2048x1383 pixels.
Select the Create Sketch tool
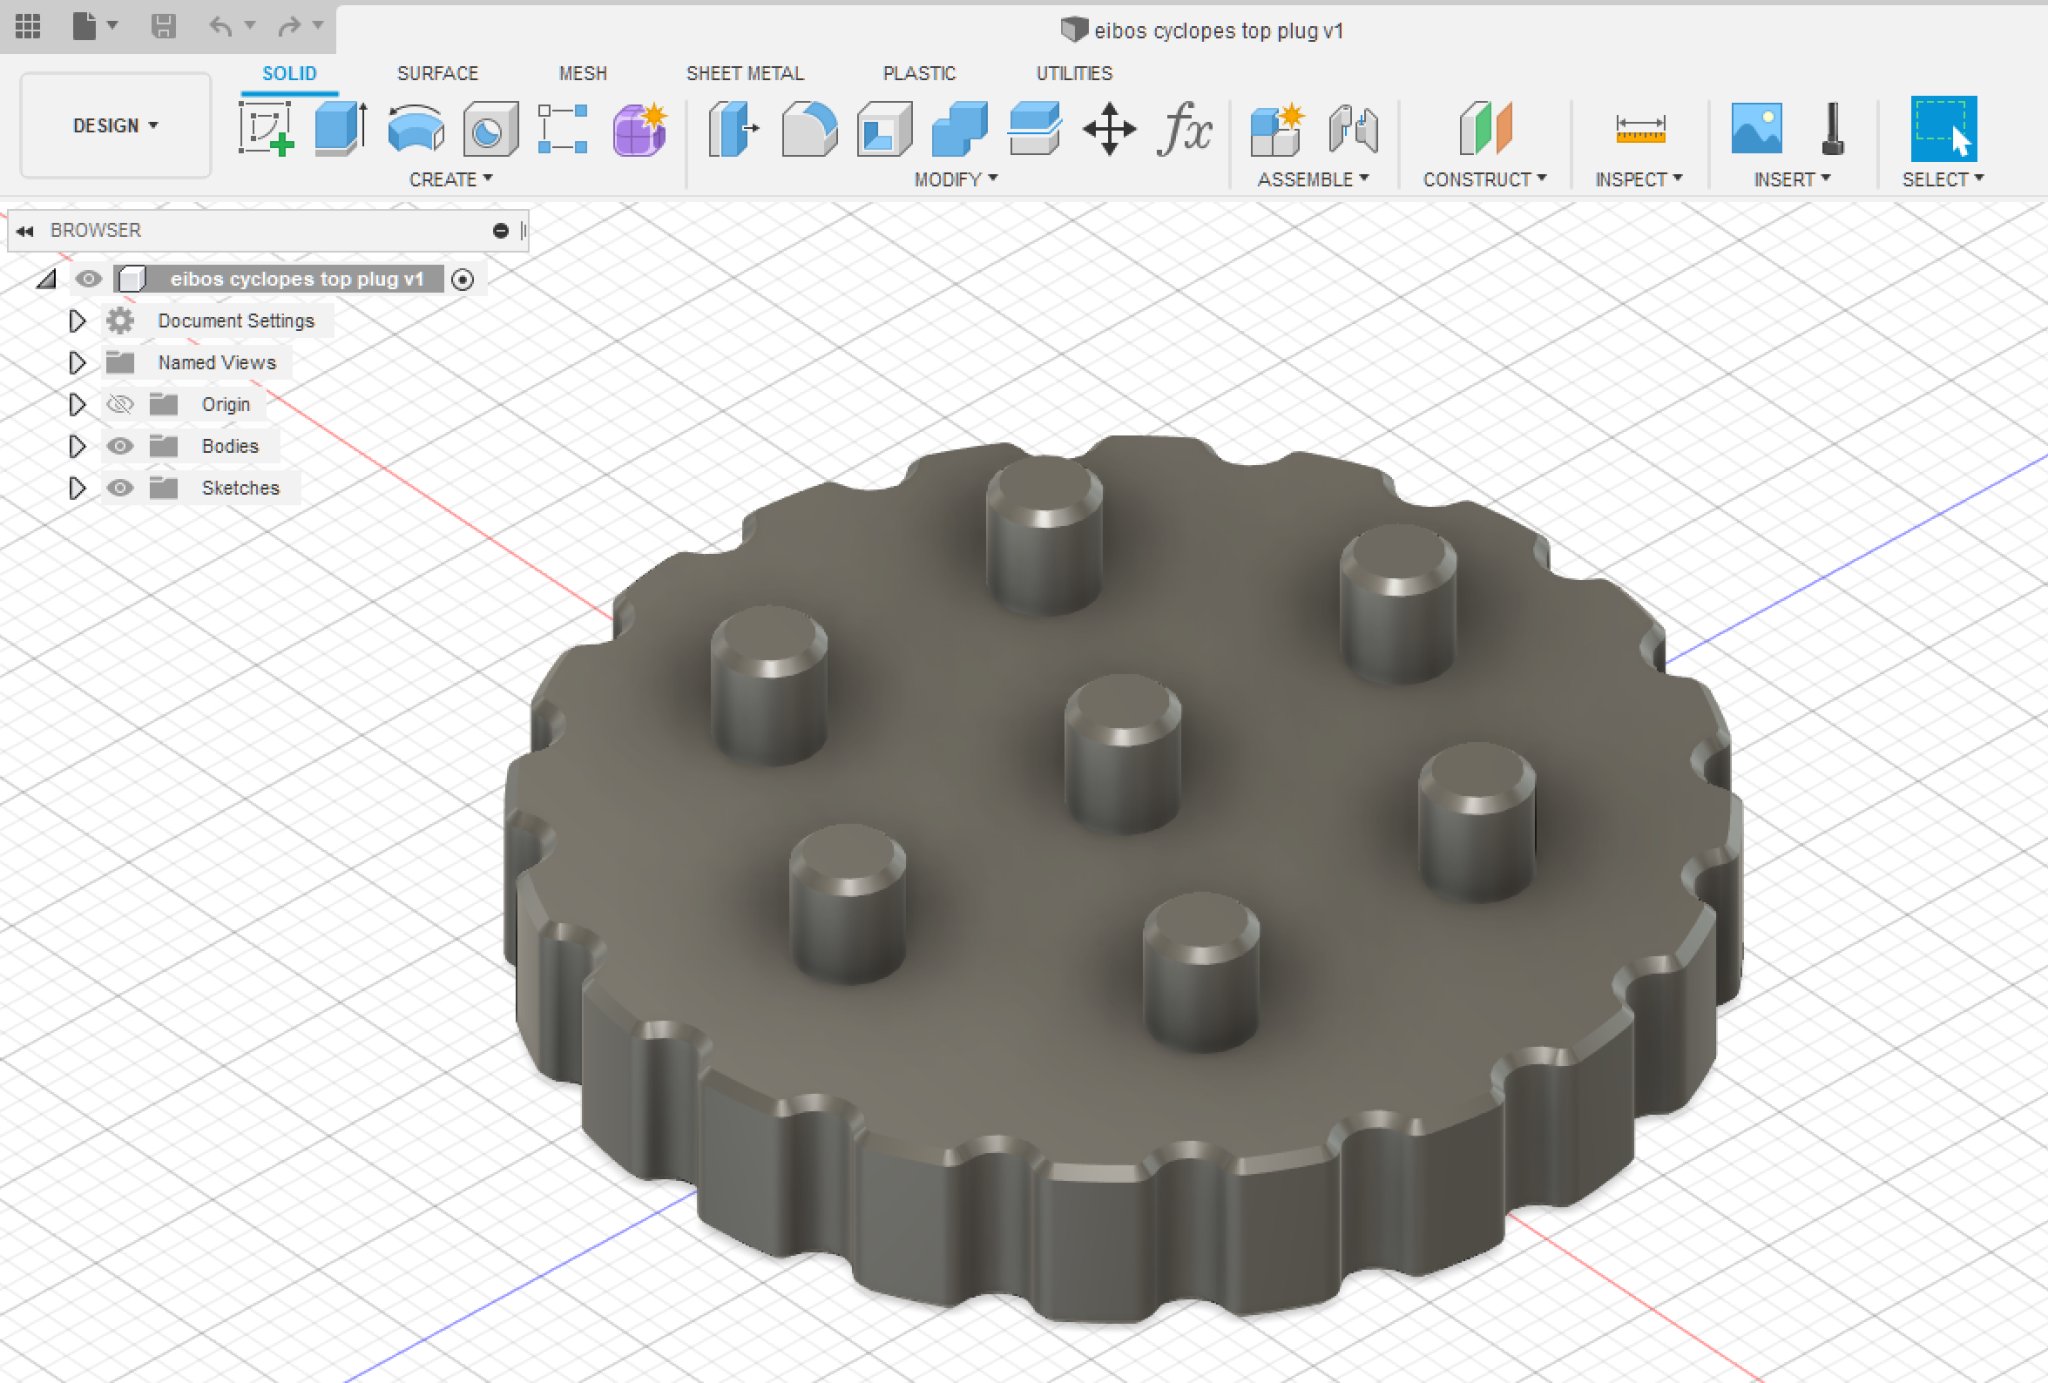pos(267,128)
